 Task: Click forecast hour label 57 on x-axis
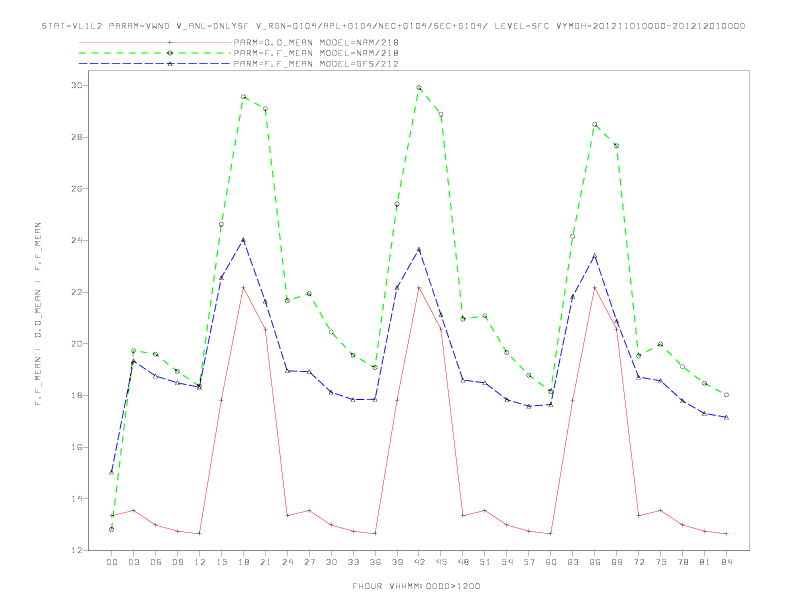click(529, 562)
